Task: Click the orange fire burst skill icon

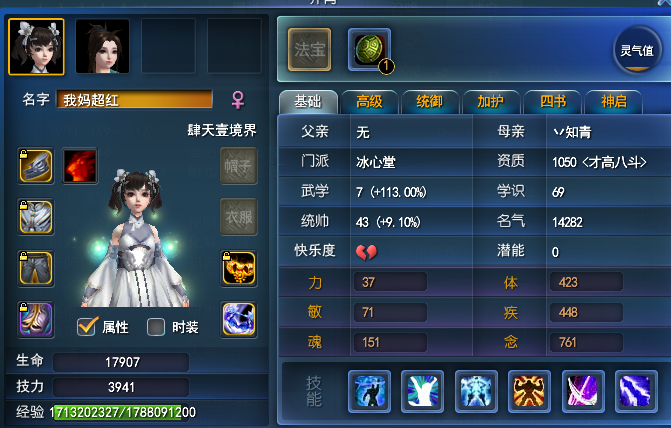Action: (x=529, y=391)
